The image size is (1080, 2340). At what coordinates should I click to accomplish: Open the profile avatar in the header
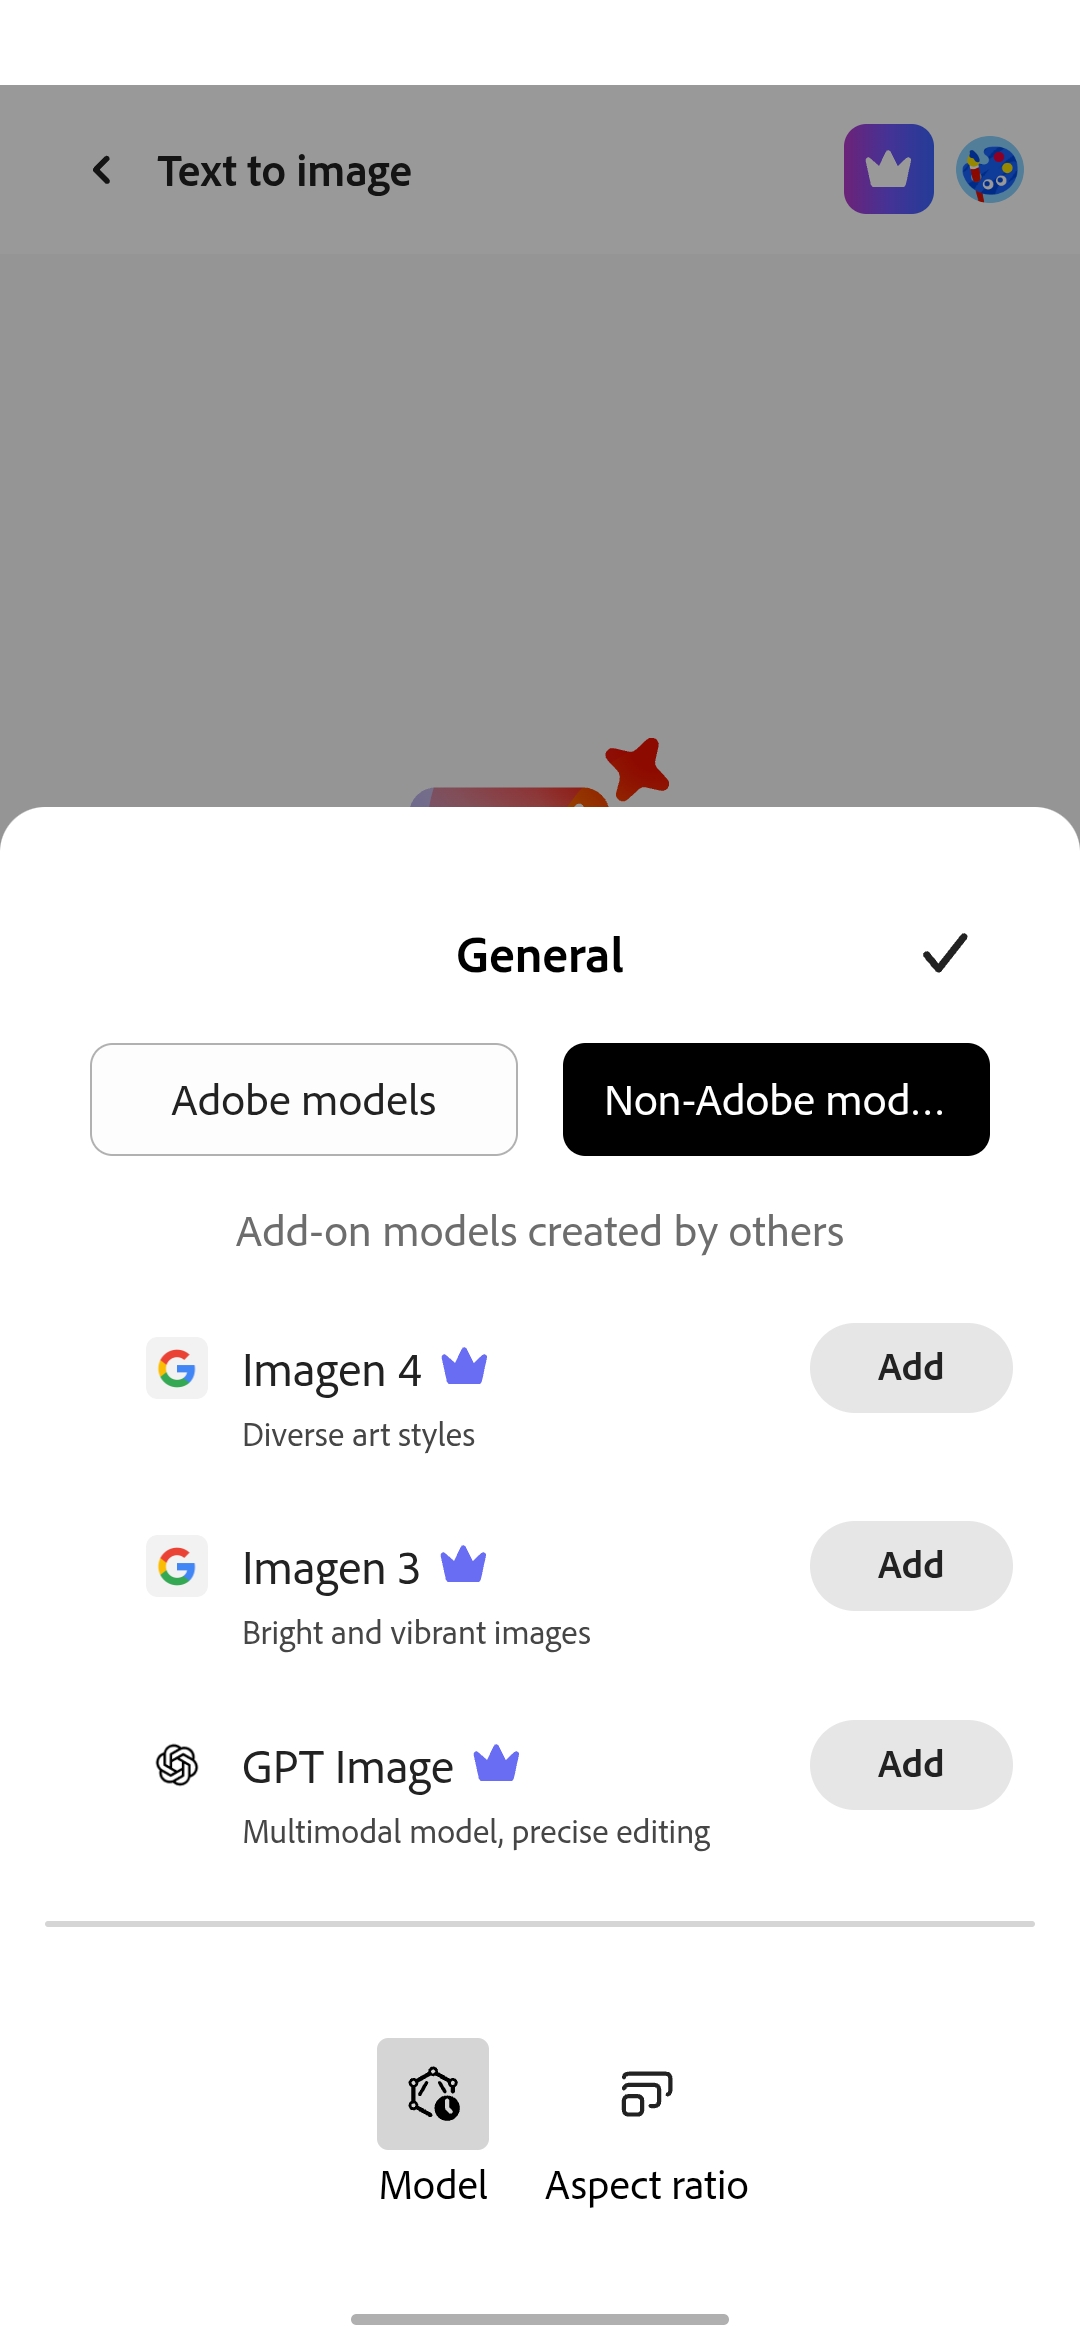coord(989,169)
